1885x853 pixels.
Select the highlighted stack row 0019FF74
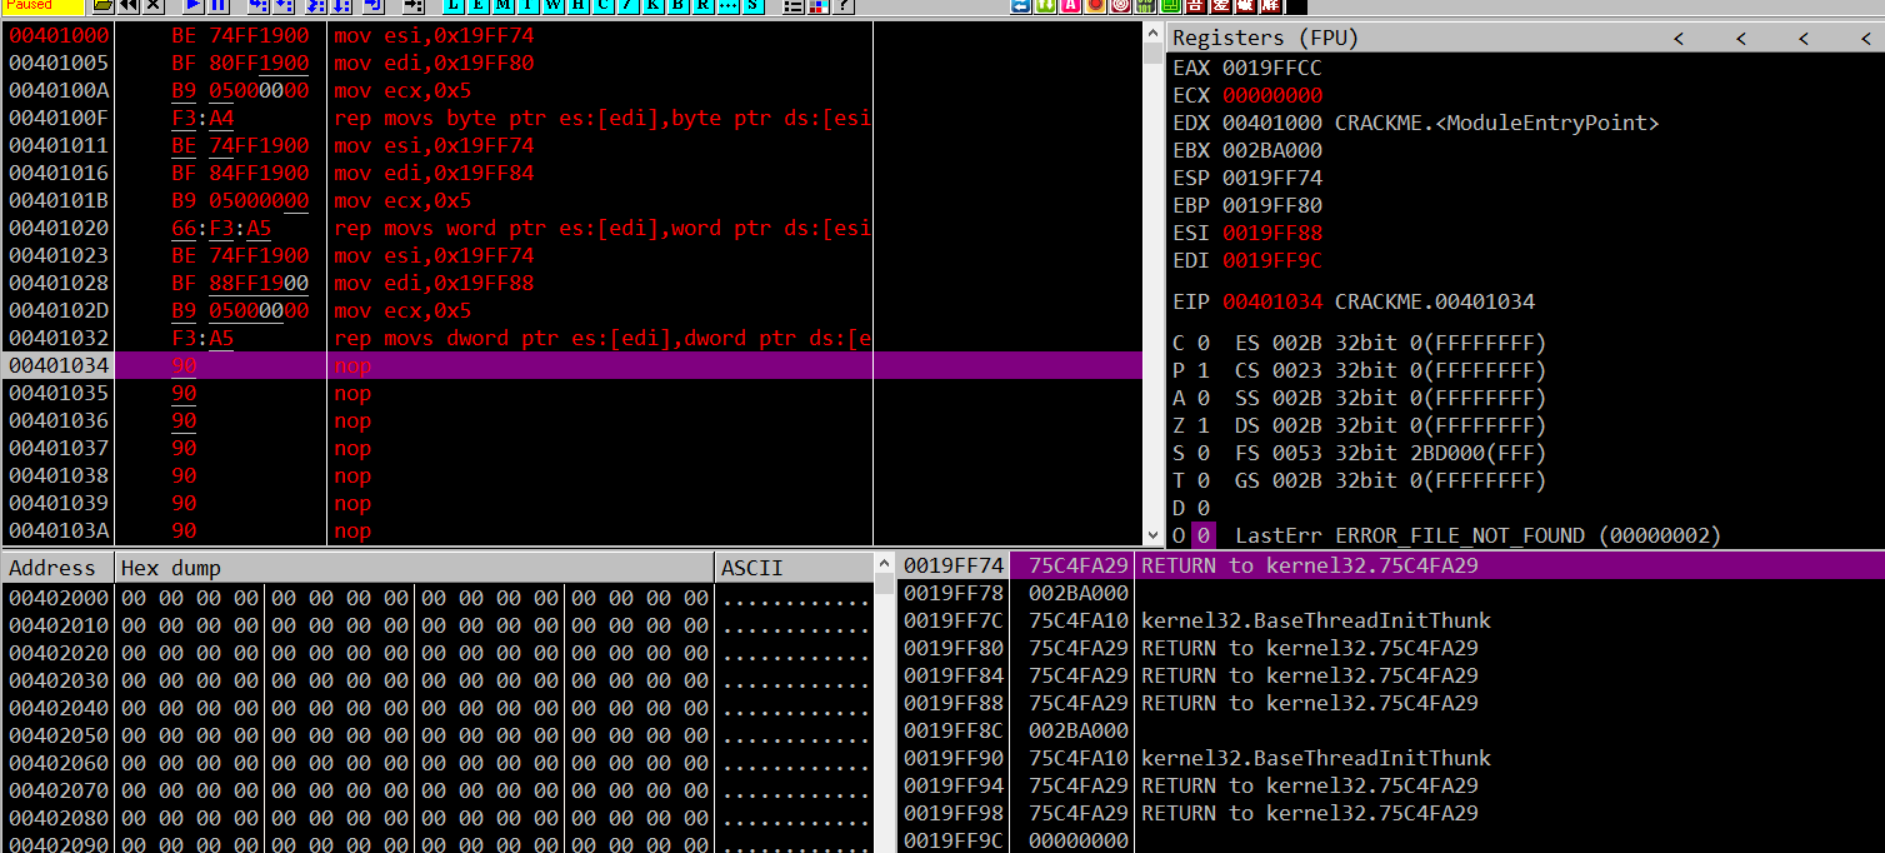click(1390, 566)
